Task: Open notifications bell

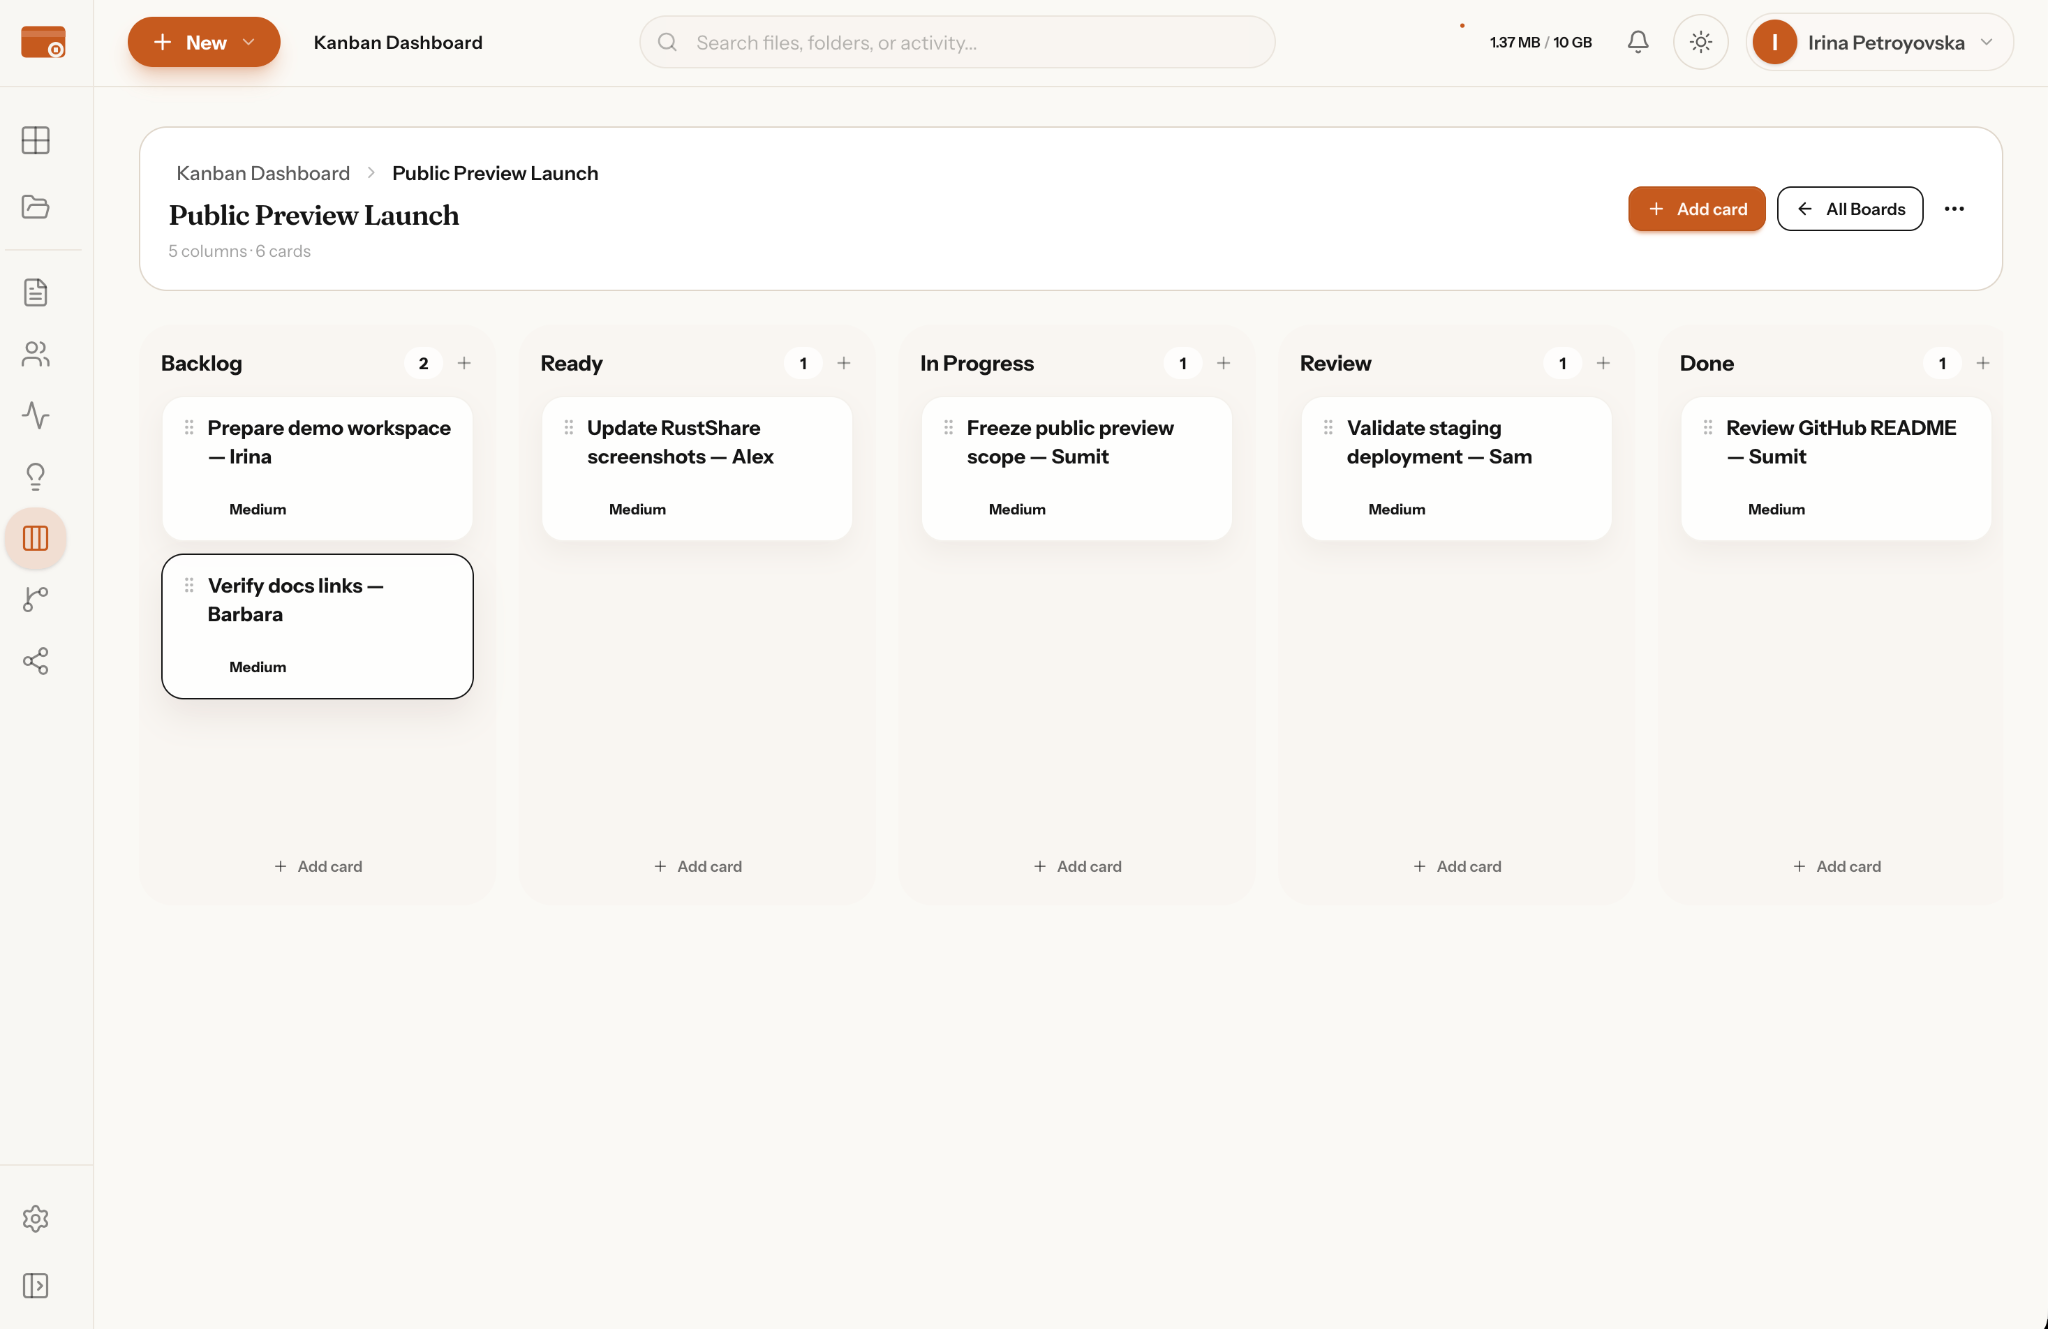Action: click(1638, 42)
